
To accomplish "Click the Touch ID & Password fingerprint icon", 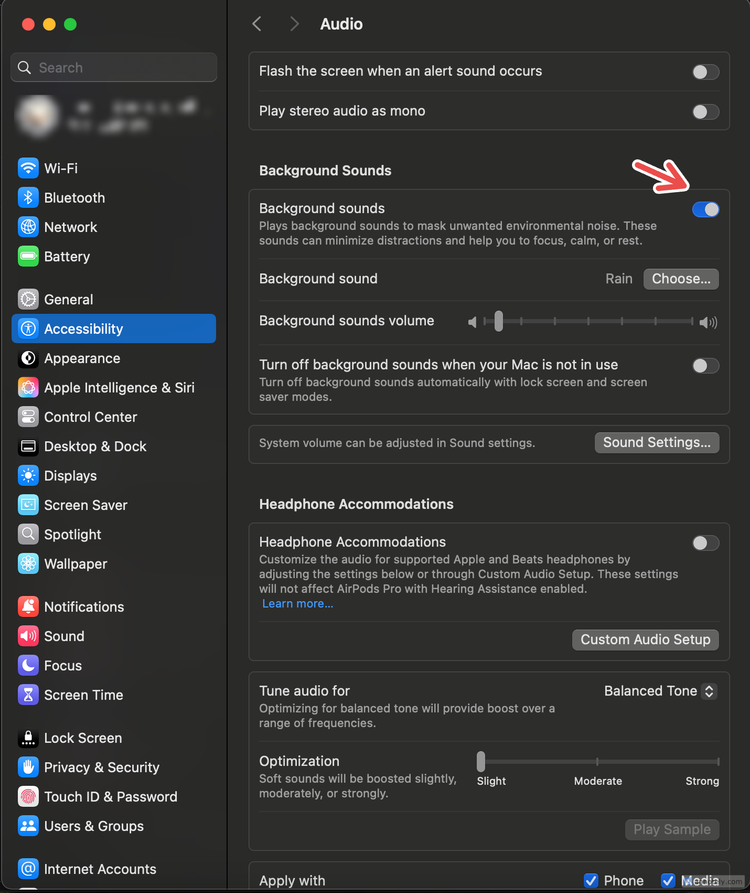I will [x=28, y=797].
